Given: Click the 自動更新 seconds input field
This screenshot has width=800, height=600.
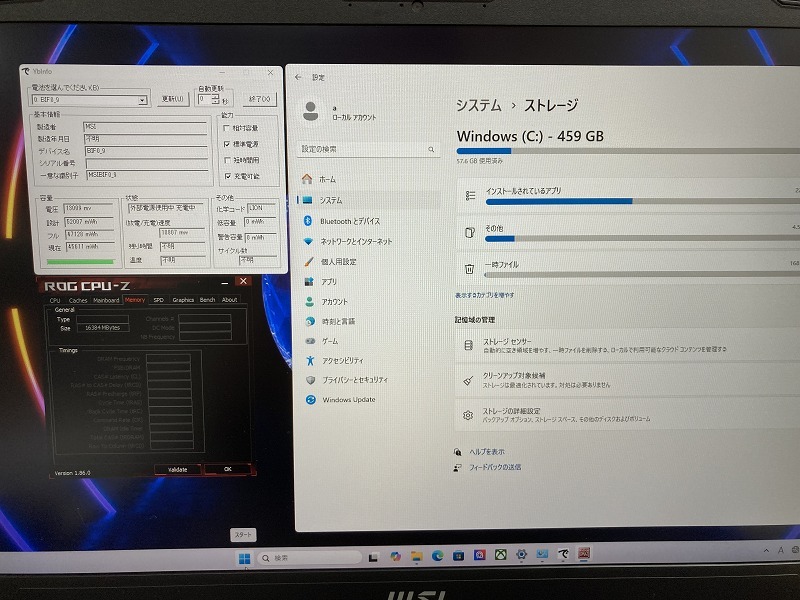Looking at the screenshot, I should click(x=205, y=99).
